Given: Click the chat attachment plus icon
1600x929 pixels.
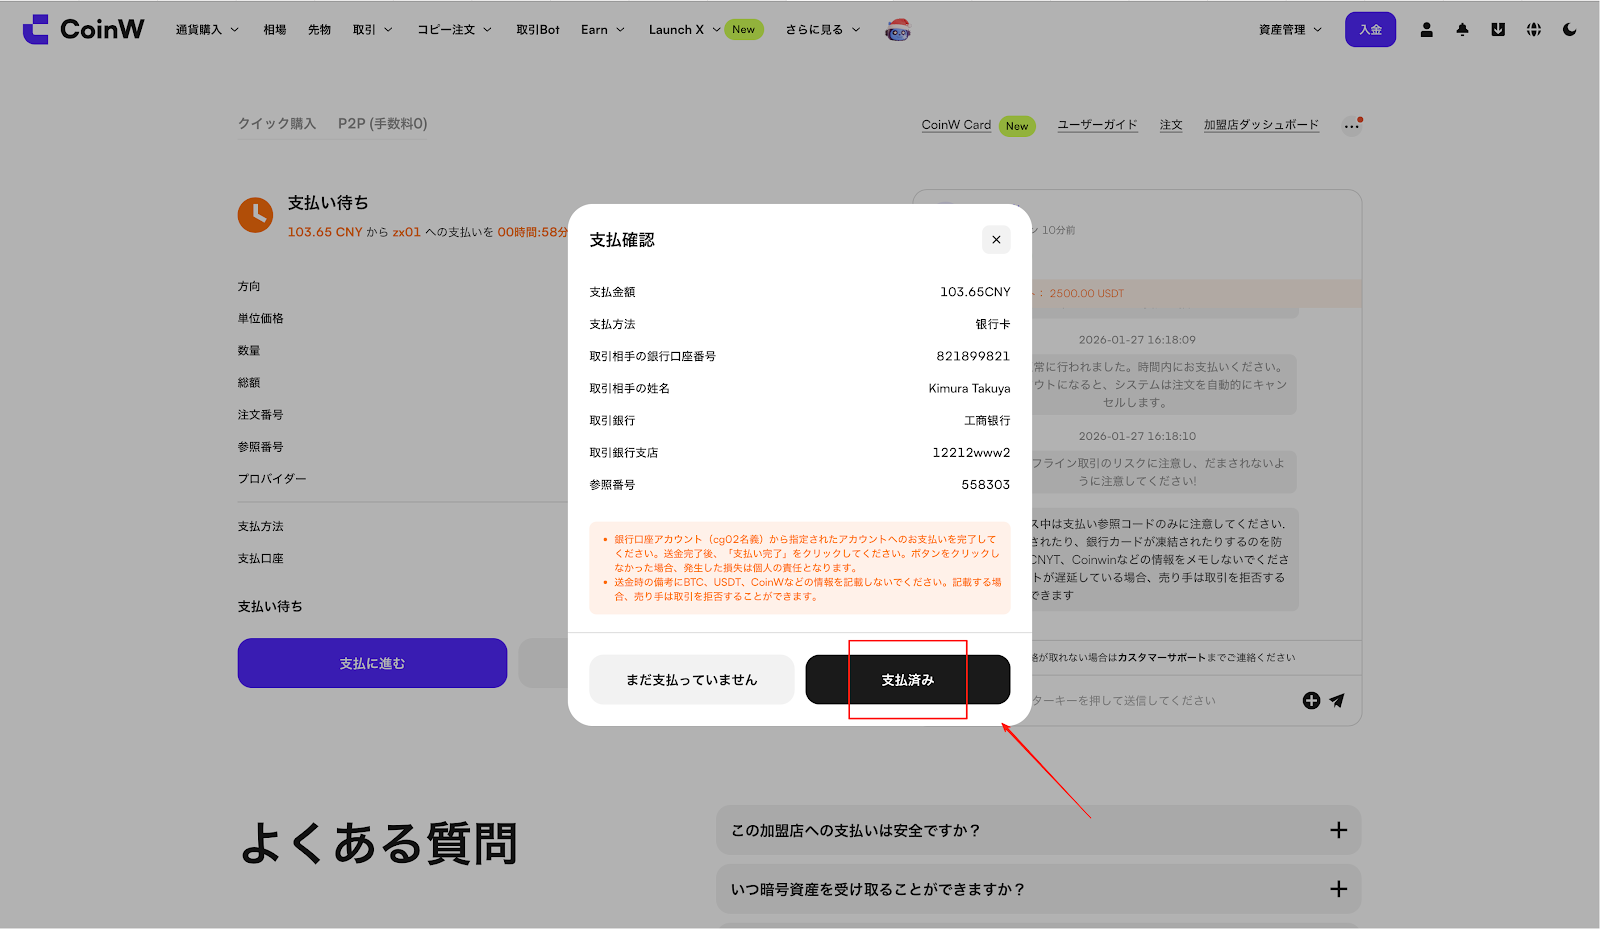Looking at the screenshot, I should (1311, 701).
